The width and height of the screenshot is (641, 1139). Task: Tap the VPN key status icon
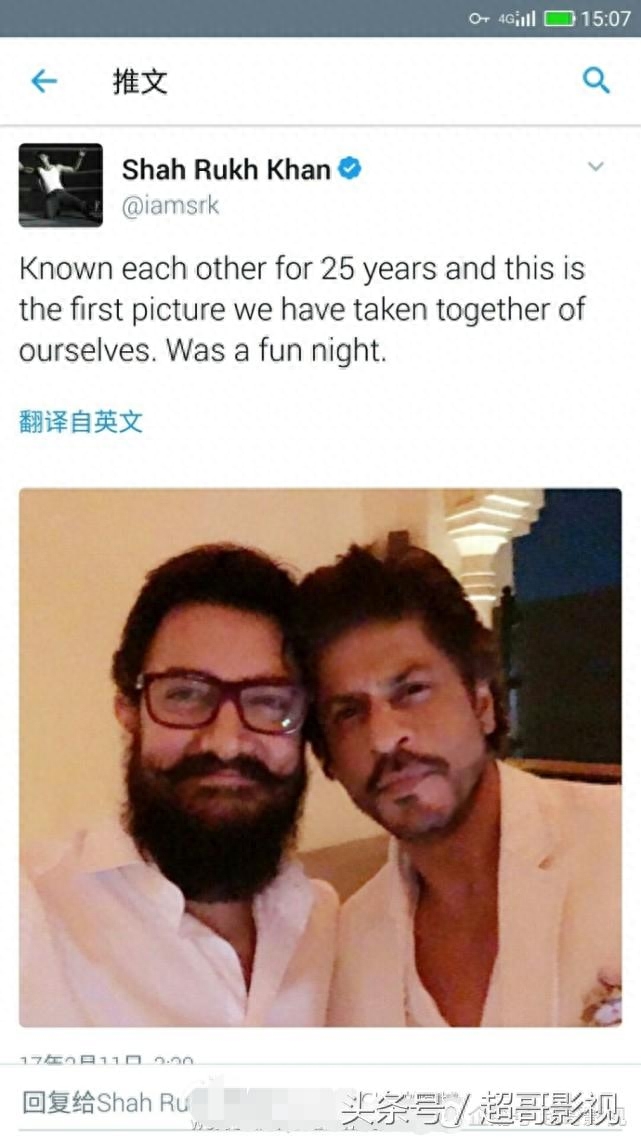click(x=479, y=18)
